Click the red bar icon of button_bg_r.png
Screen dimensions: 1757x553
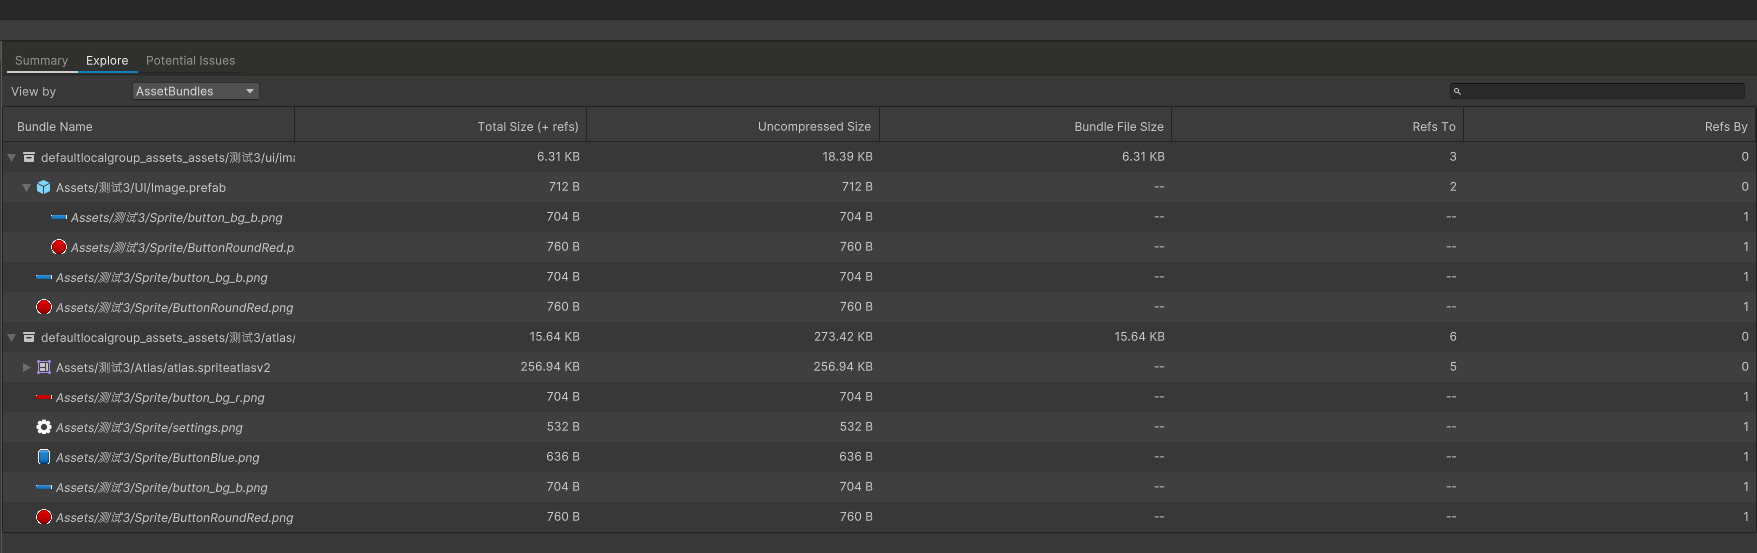click(43, 397)
